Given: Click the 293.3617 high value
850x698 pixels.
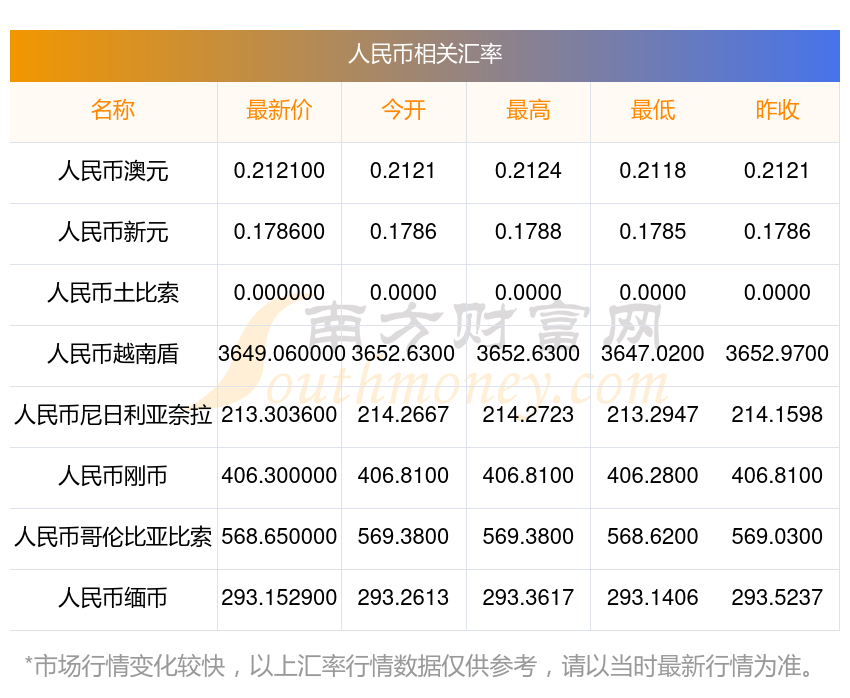Looking at the screenshot, I should pos(528,598).
